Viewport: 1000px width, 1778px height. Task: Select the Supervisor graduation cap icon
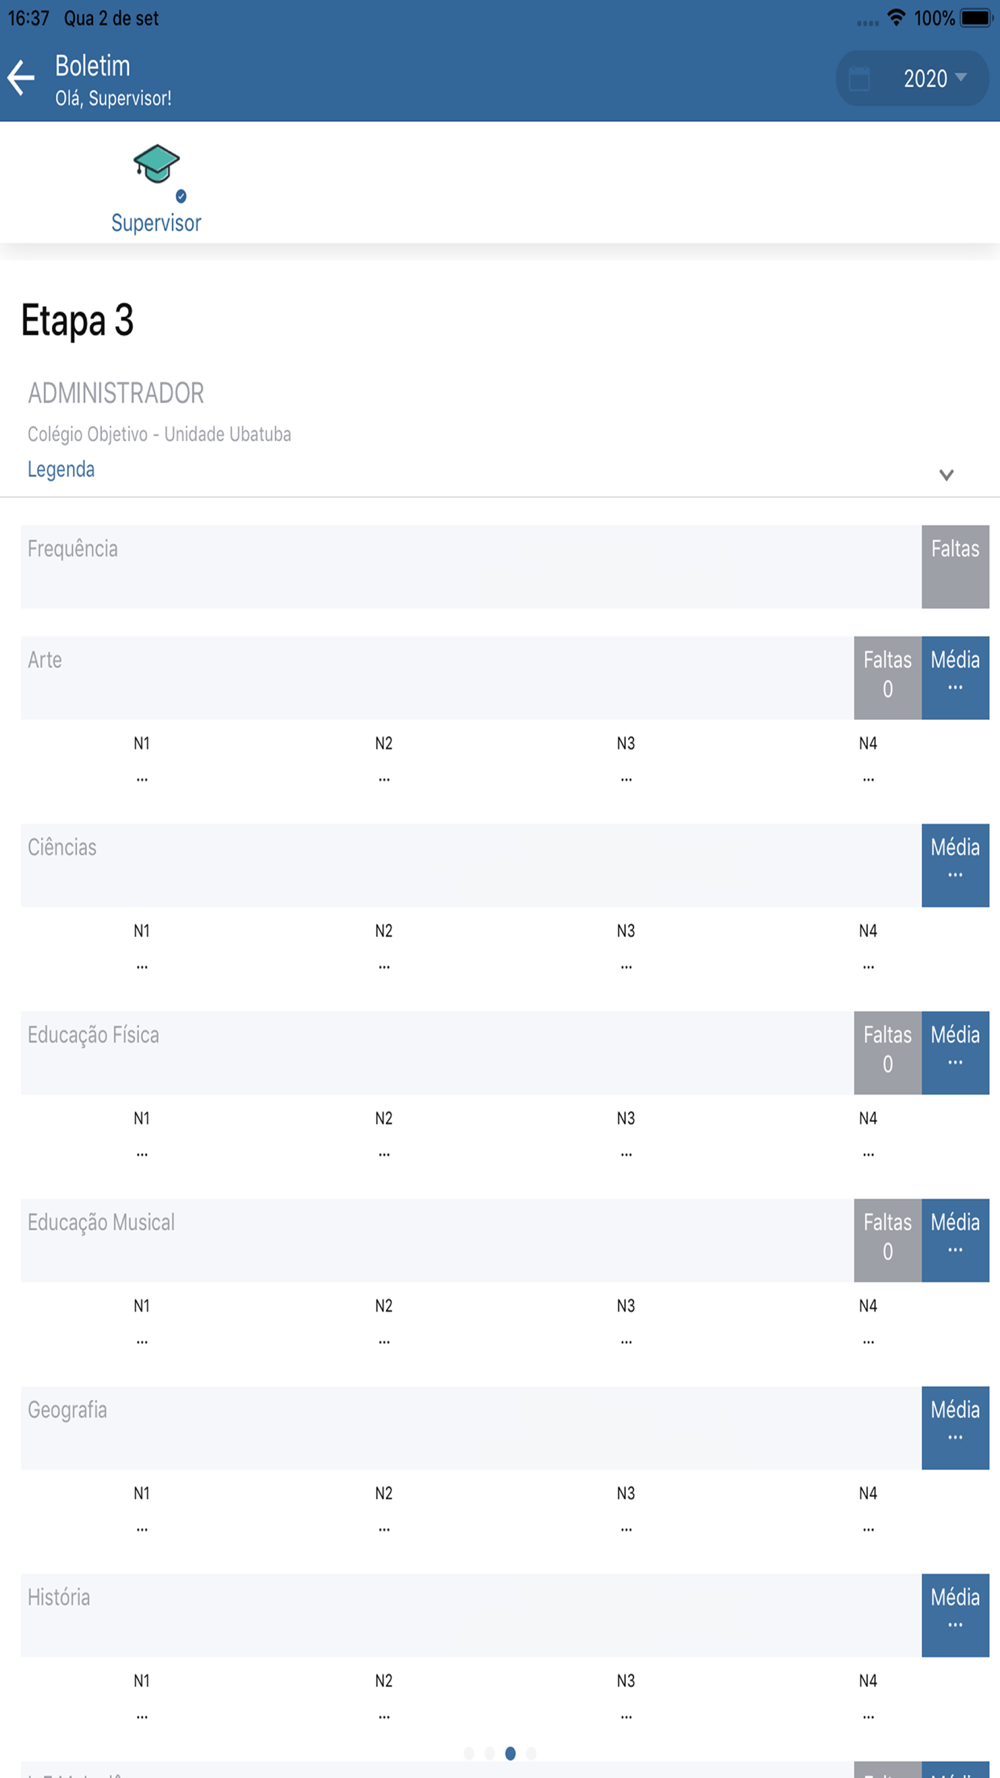[x=156, y=165]
